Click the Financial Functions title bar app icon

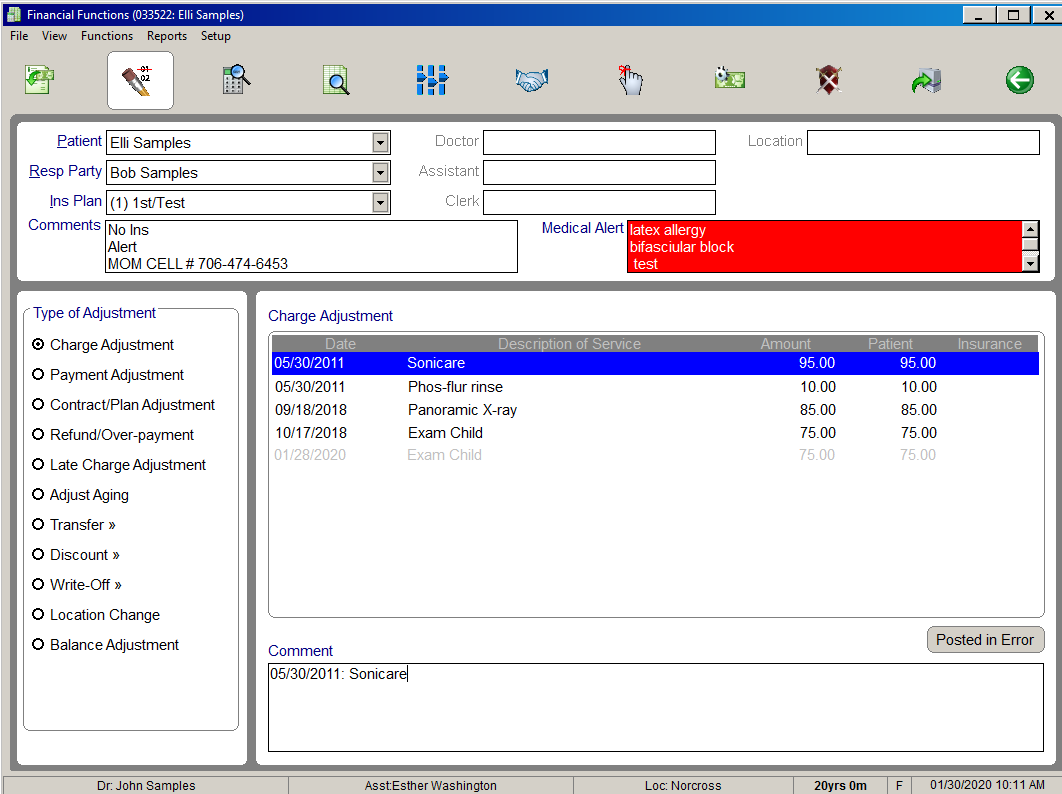coord(14,14)
